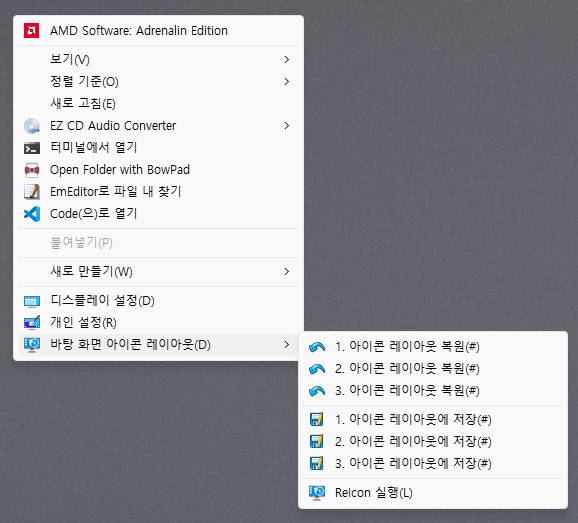Click the EZ CD Audio Converter disc icon

tap(32, 126)
